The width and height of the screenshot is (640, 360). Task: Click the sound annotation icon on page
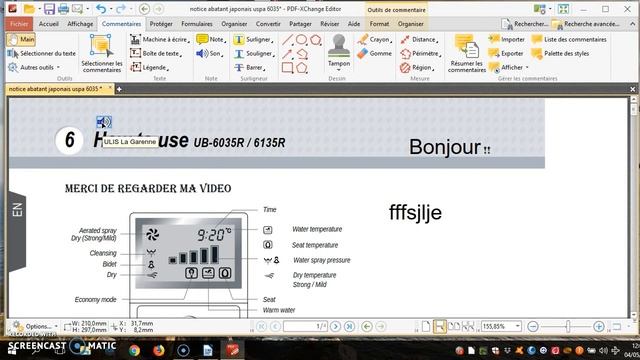click(x=104, y=122)
